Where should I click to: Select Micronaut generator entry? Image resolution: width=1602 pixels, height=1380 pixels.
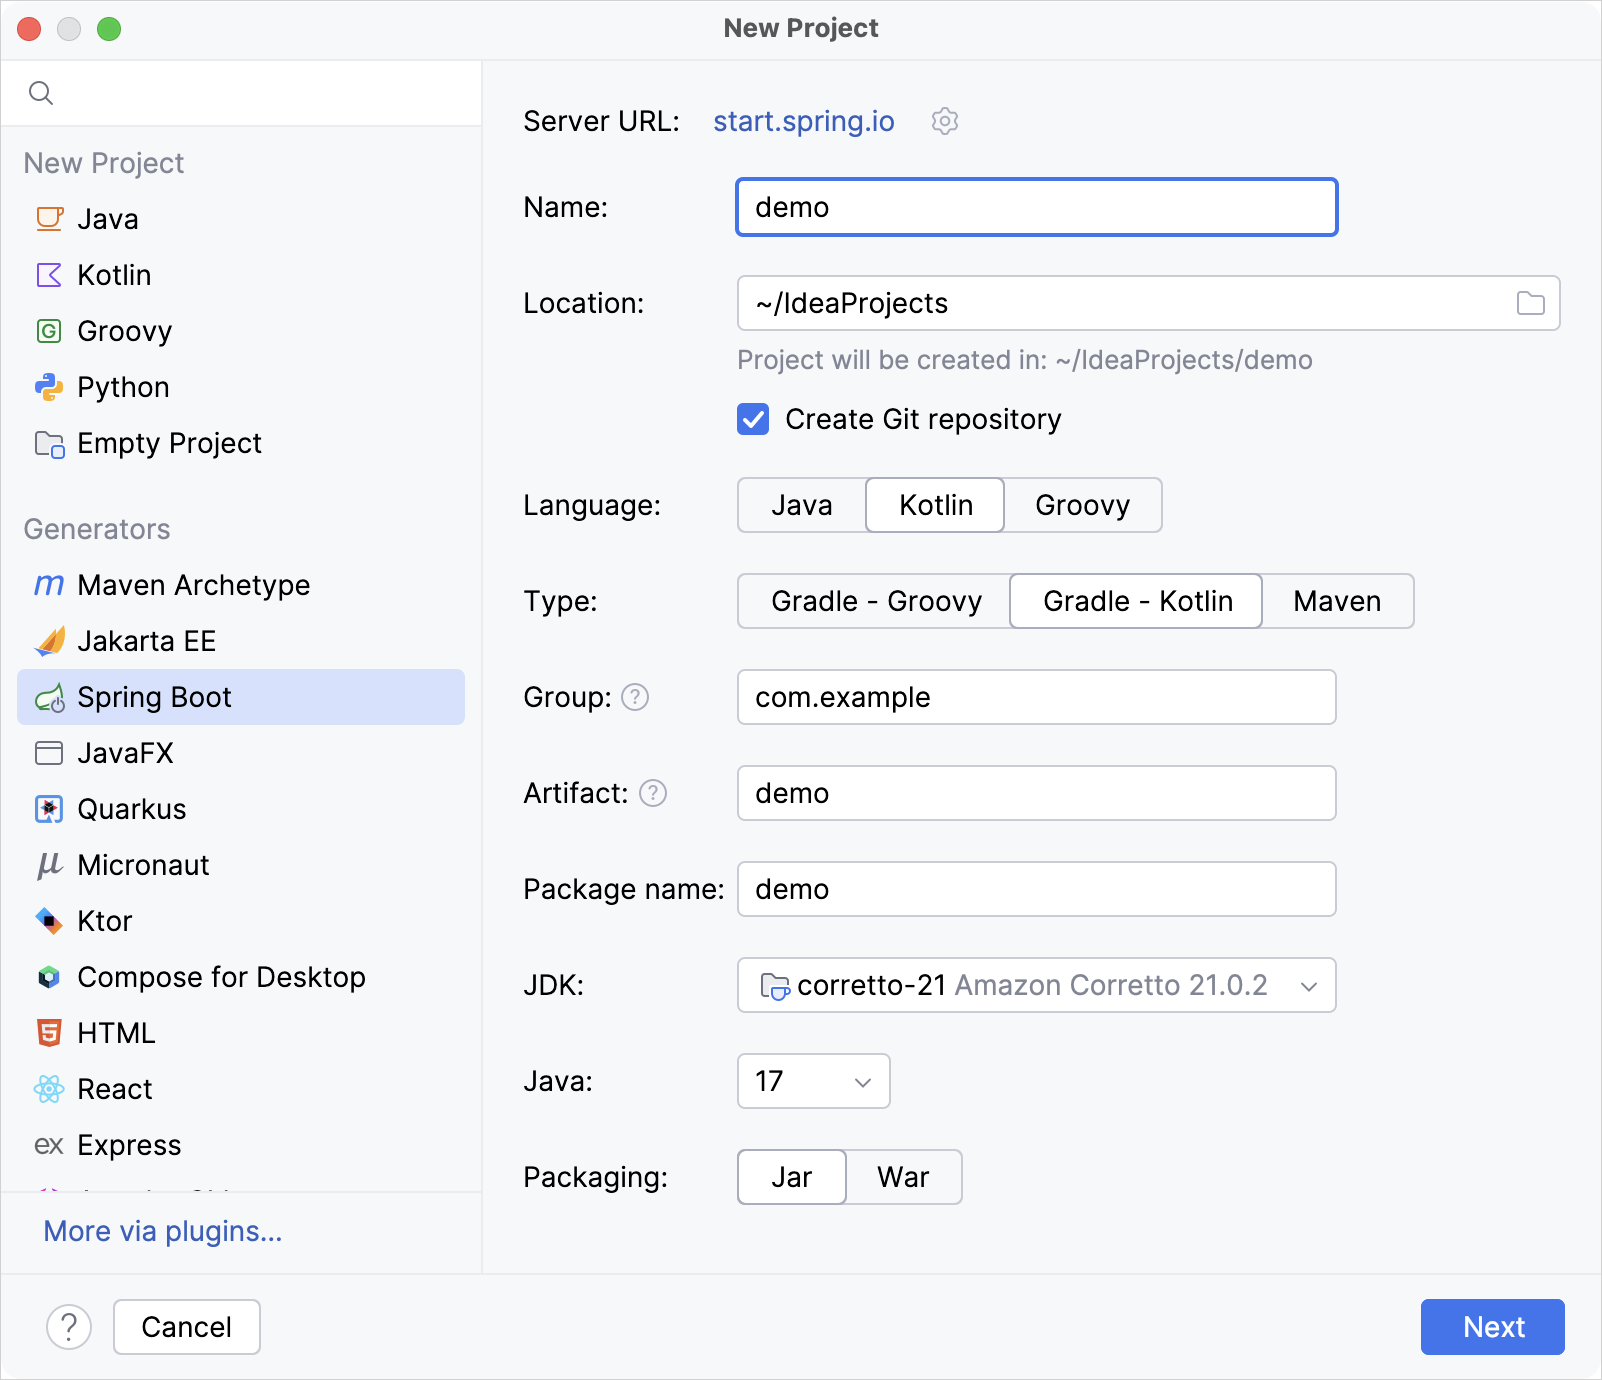coord(241,865)
